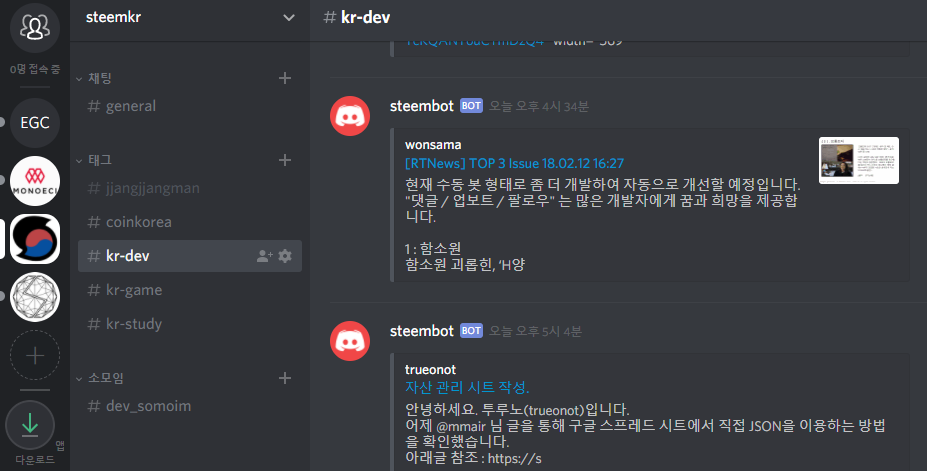
Task: Open the MONOECI server icon
Action: (35, 181)
